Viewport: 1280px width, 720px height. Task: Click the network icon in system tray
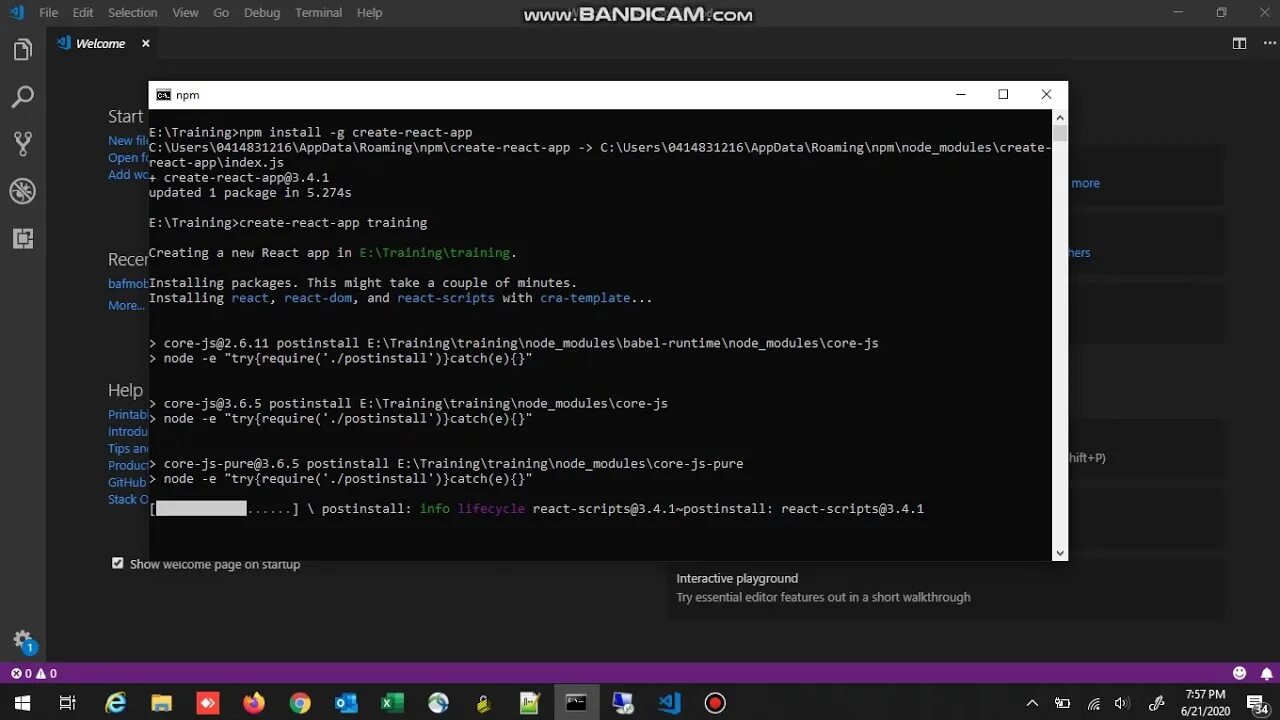pos(1094,703)
